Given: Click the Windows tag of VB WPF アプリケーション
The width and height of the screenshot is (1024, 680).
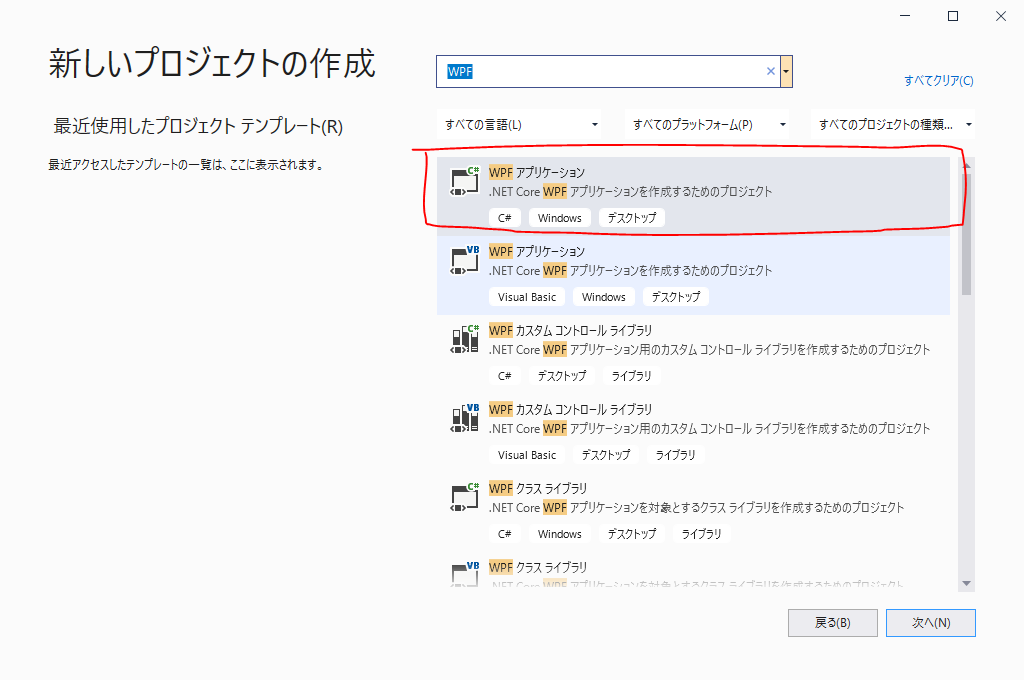Looking at the screenshot, I should click(603, 297).
